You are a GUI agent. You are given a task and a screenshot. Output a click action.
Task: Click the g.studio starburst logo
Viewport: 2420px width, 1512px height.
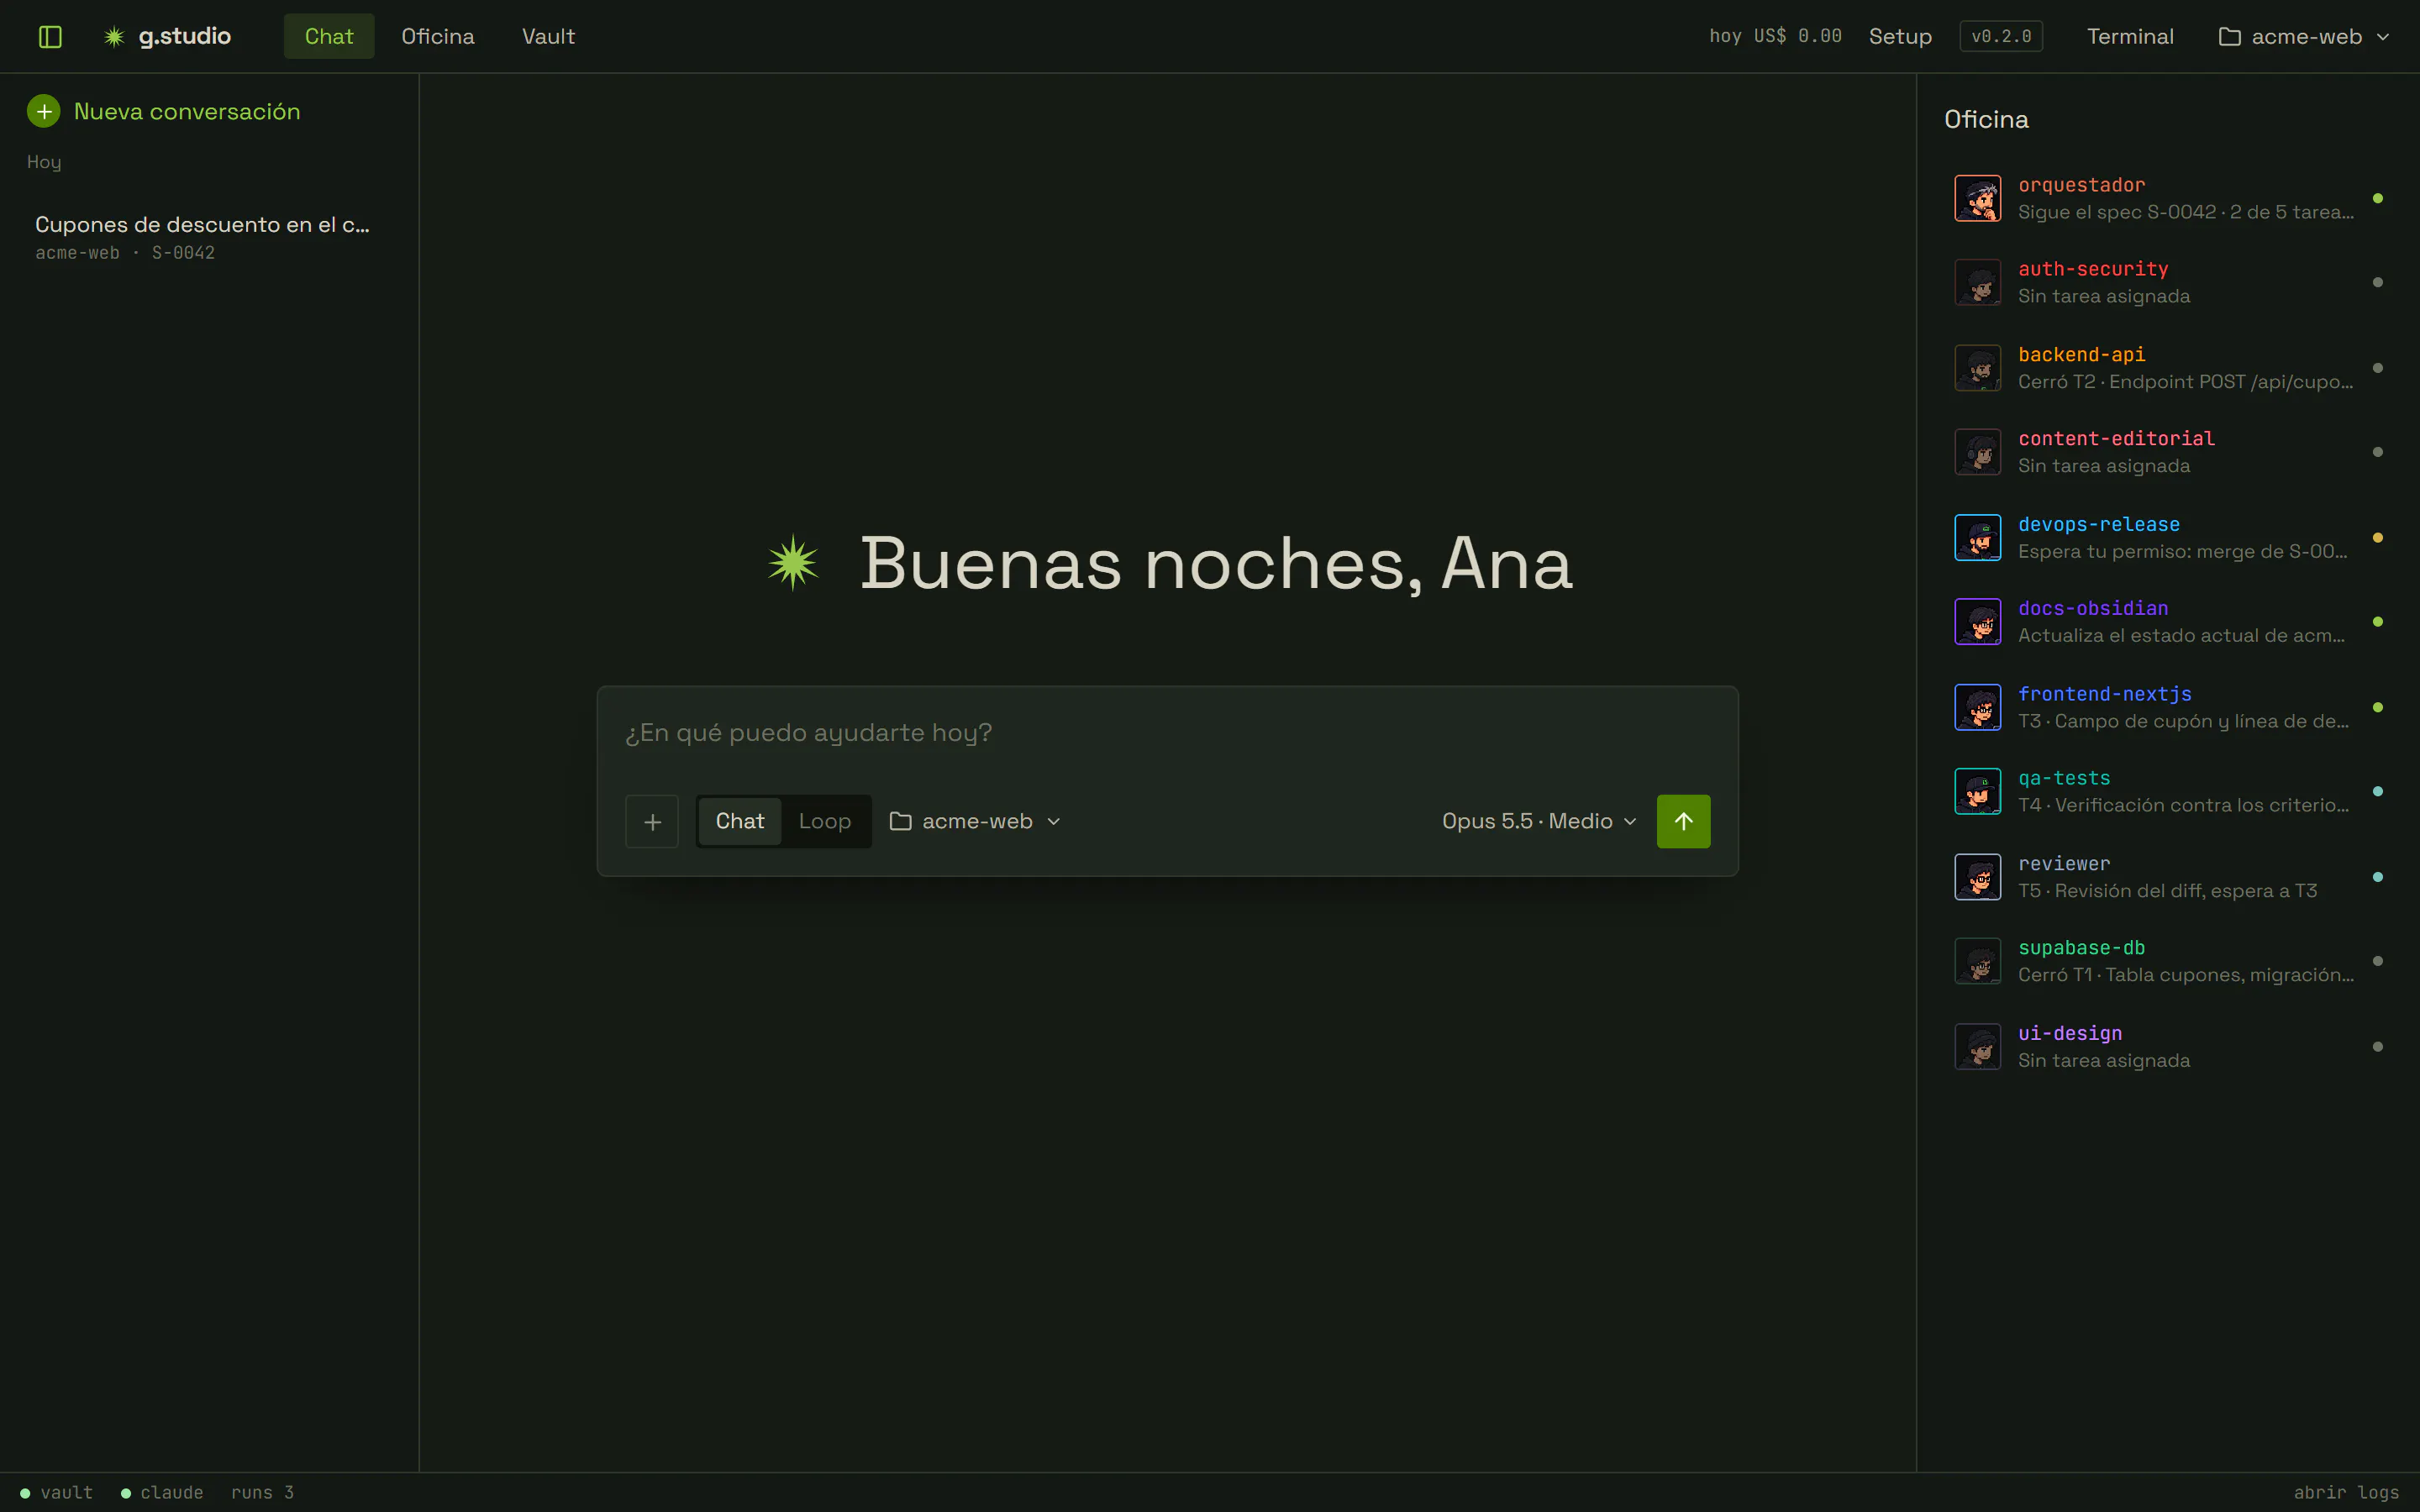(114, 37)
